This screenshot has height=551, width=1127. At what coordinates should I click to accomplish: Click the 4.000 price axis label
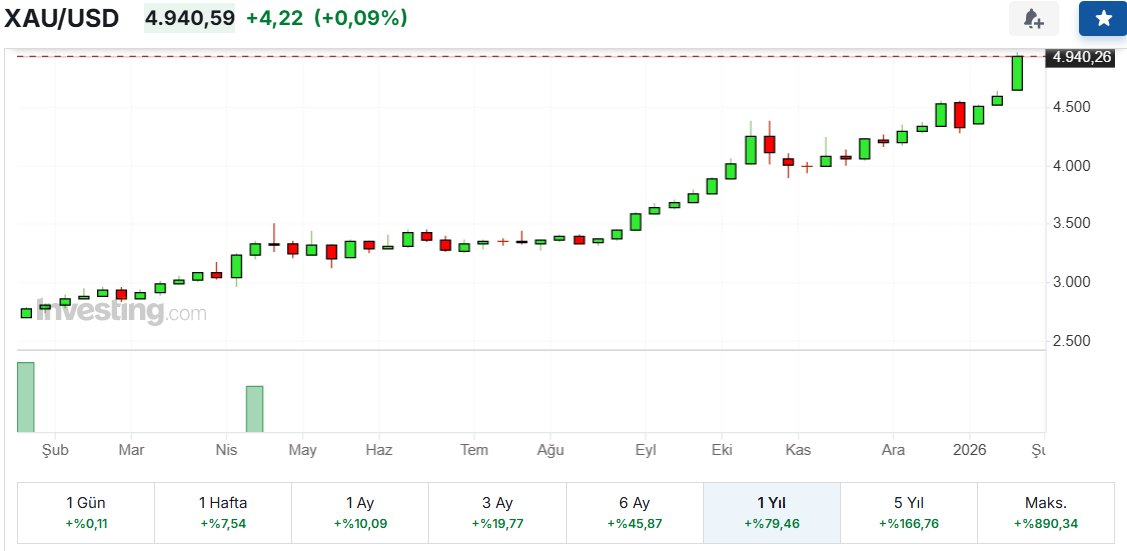[x=1072, y=165]
